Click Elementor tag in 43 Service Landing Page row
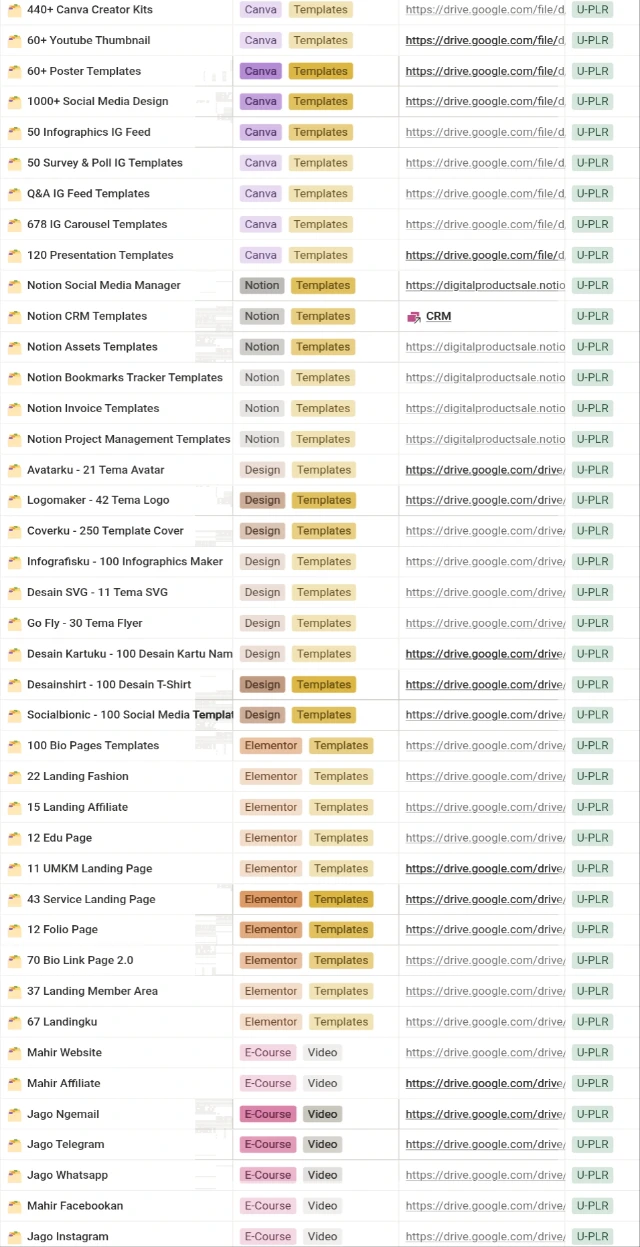 tap(271, 899)
